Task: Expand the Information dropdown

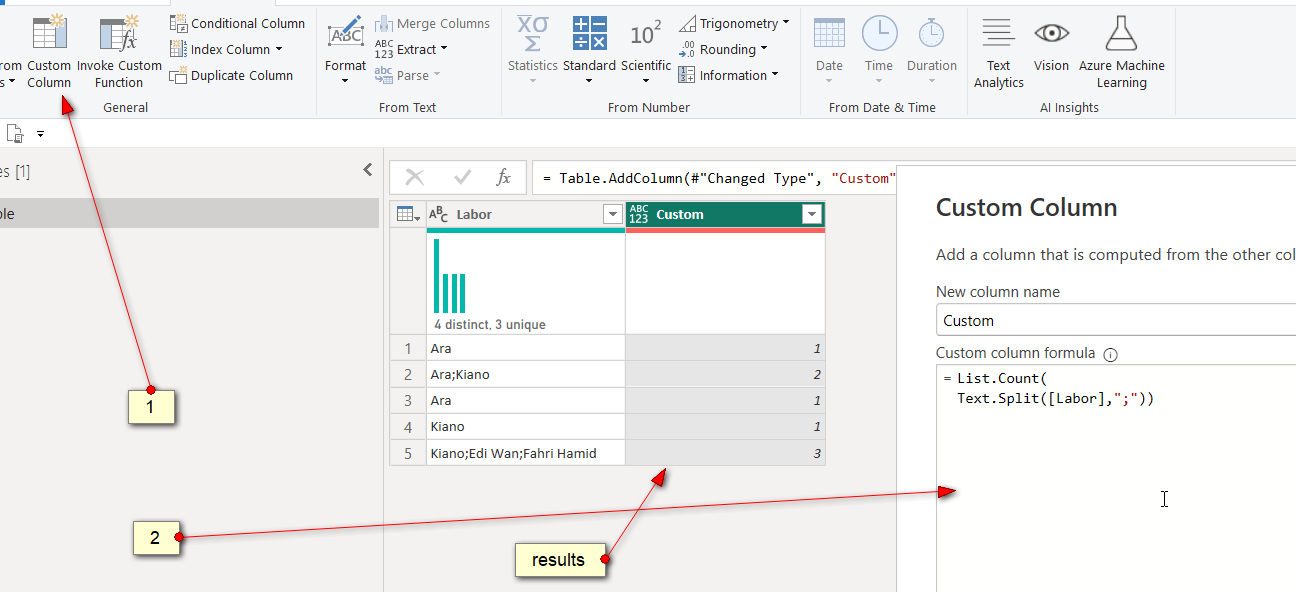Action: 728,75
